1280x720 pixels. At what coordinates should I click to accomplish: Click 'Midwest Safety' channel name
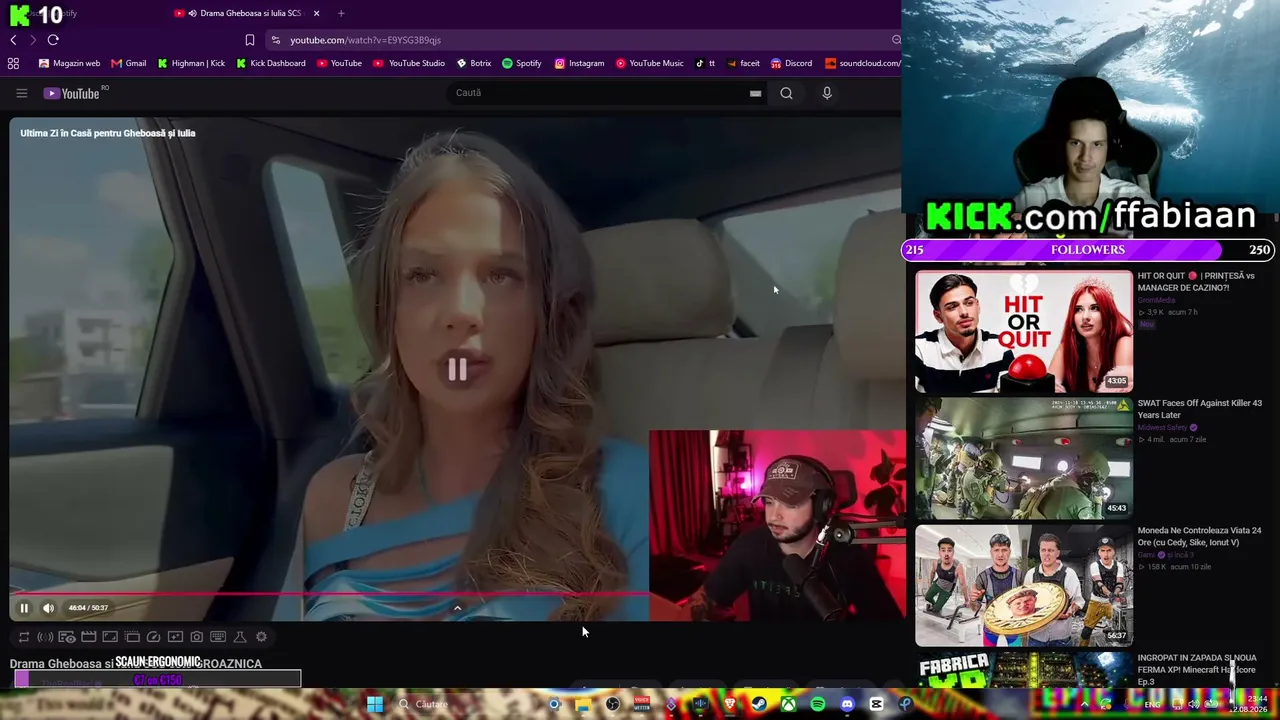pos(1162,428)
